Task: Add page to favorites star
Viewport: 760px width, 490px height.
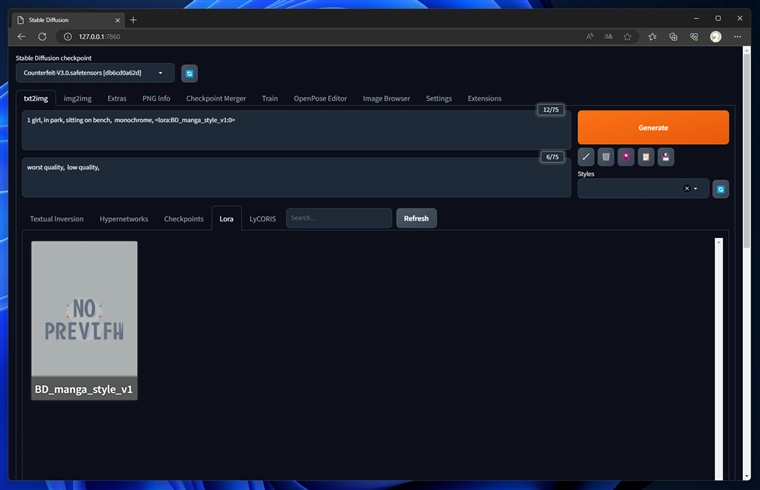Action: (628, 36)
